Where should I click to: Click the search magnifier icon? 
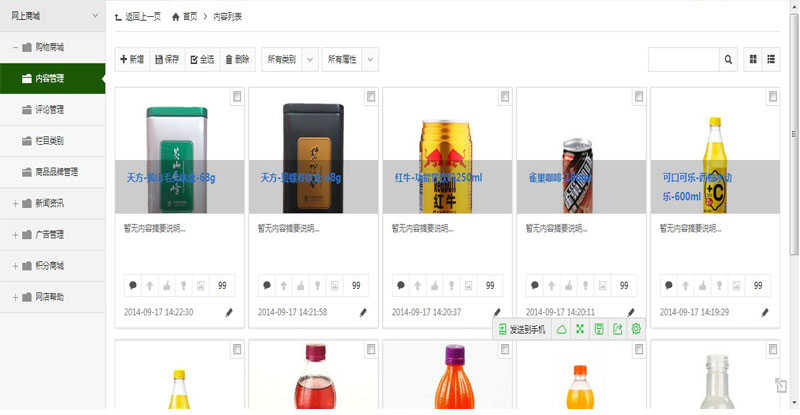tap(728, 60)
